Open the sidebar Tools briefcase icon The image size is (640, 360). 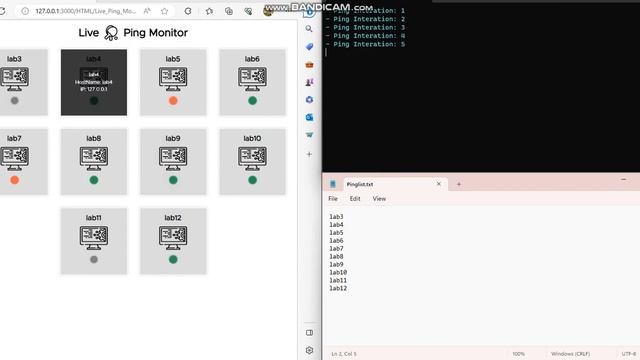309,64
